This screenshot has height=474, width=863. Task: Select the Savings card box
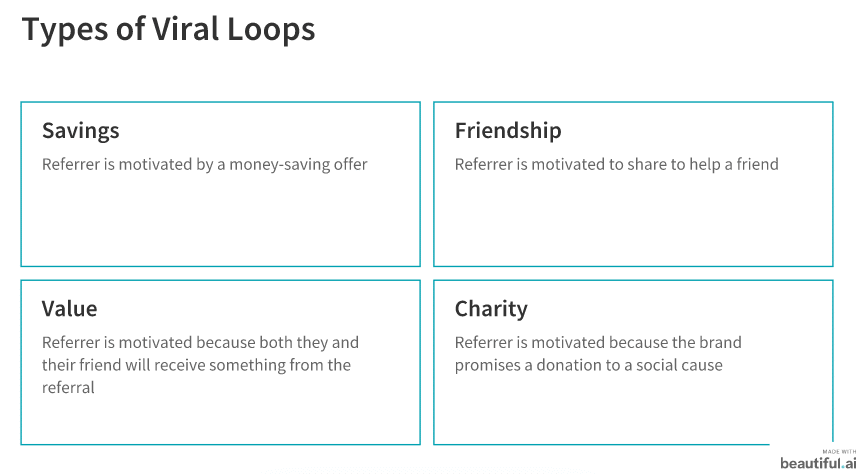(221, 184)
